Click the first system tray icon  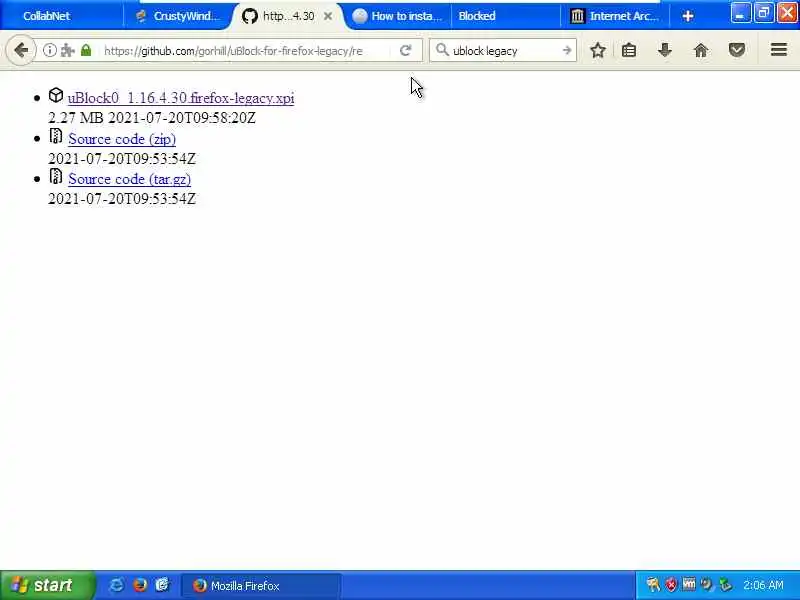653,584
